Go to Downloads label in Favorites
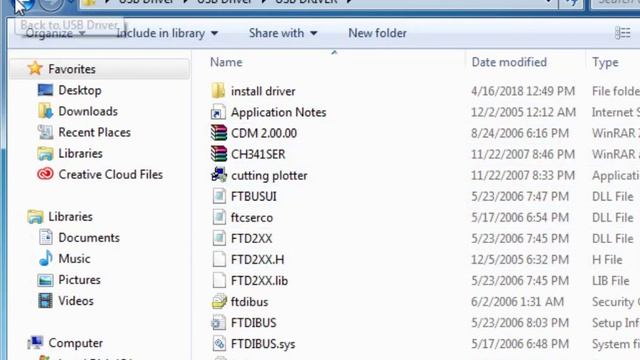The height and width of the screenshot is (360, 640). click(88, 111)
